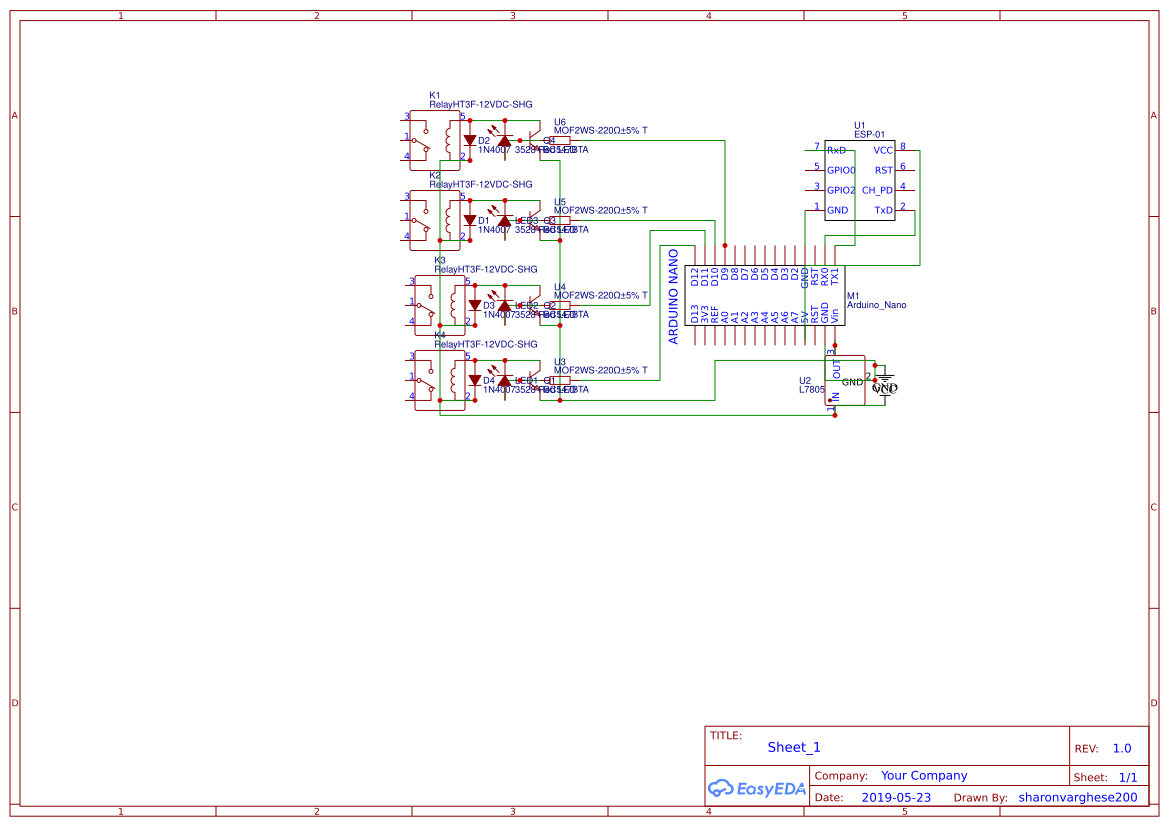The height and width of the screenshot is (827, 1169).
Task: Select the relay K2 symbol
Action: (x=432, y=222)
